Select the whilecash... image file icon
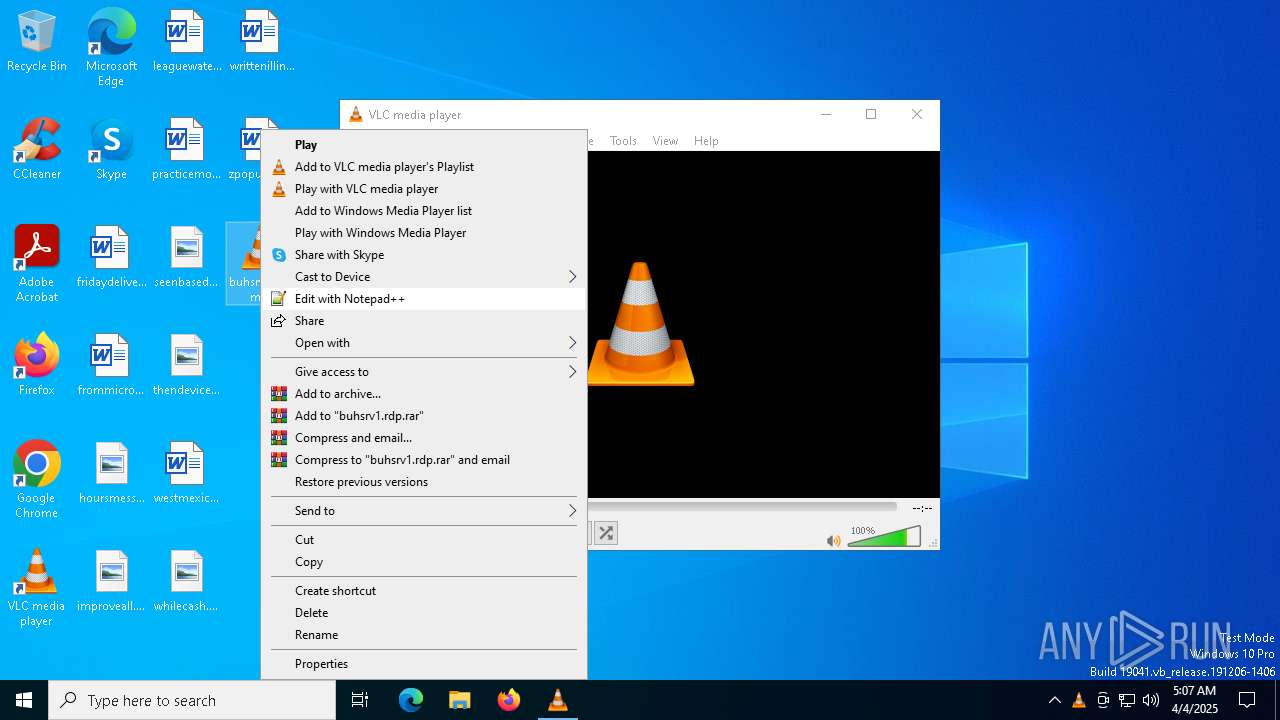Viewport: 1280px width, 720px height. (187, 582)
